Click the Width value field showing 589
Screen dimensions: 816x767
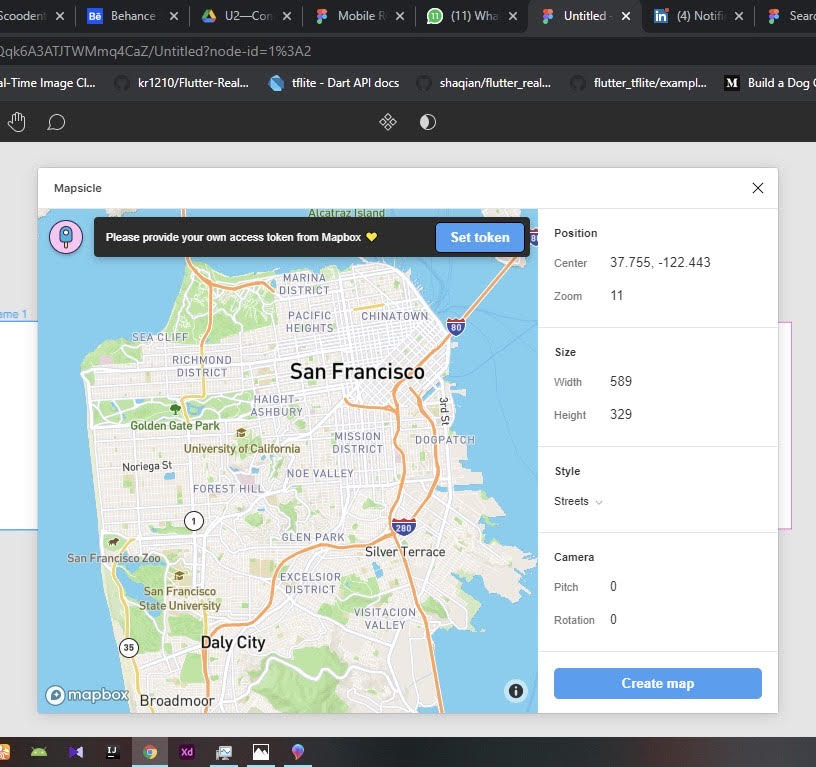coord(621,382)
